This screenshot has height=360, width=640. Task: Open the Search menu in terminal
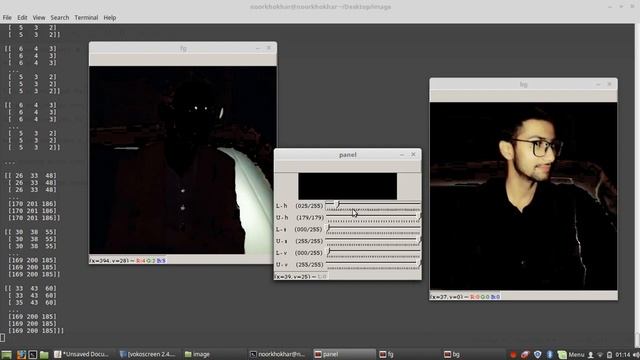pos(60,18)
